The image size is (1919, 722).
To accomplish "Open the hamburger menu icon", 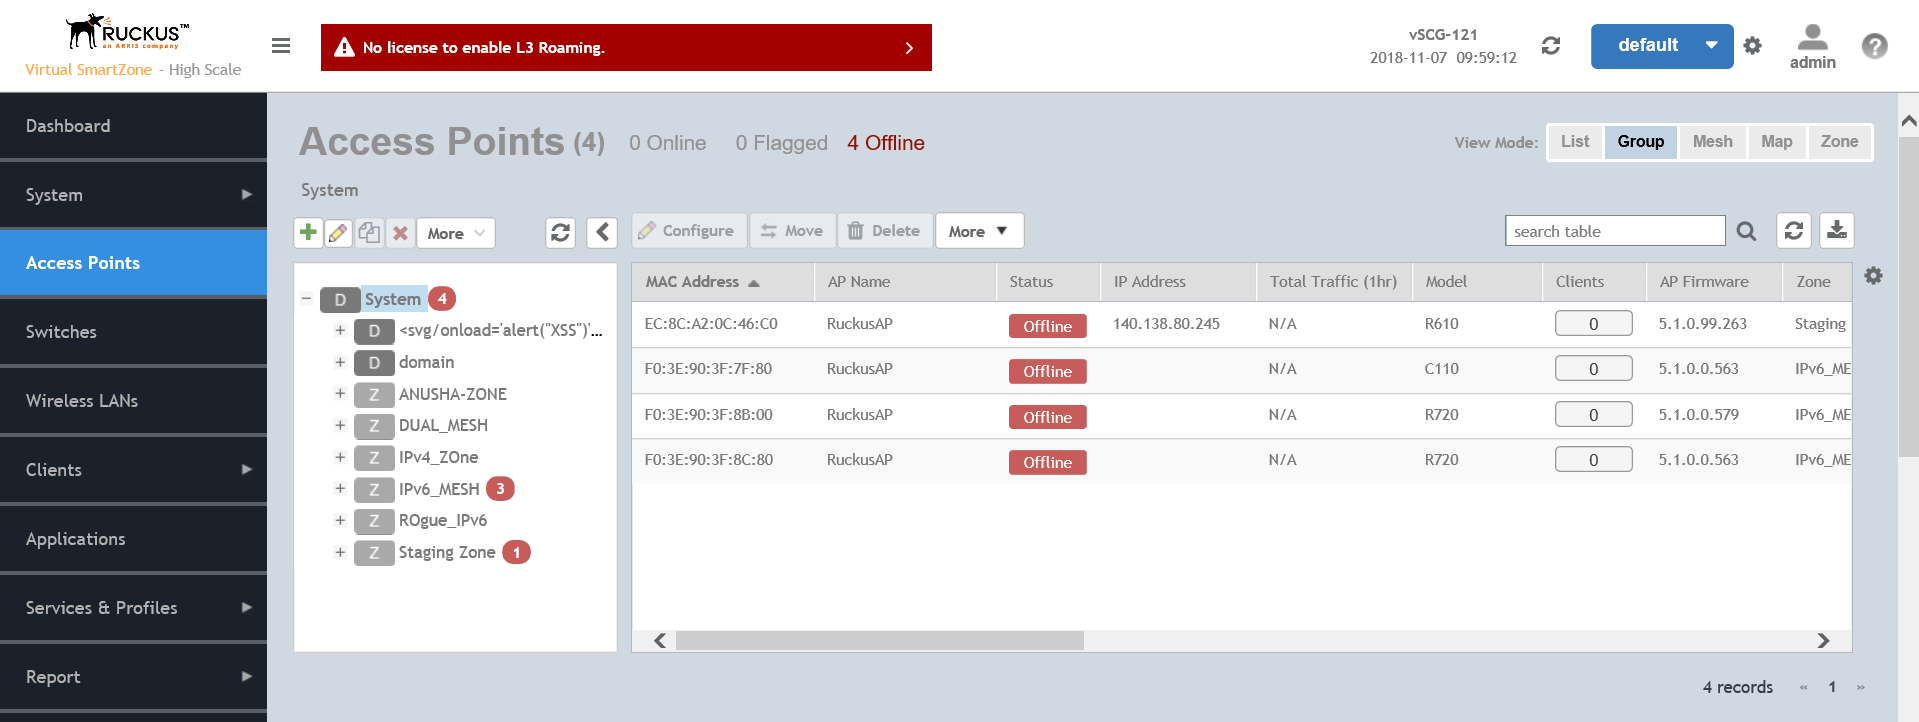I will [281, 46].
